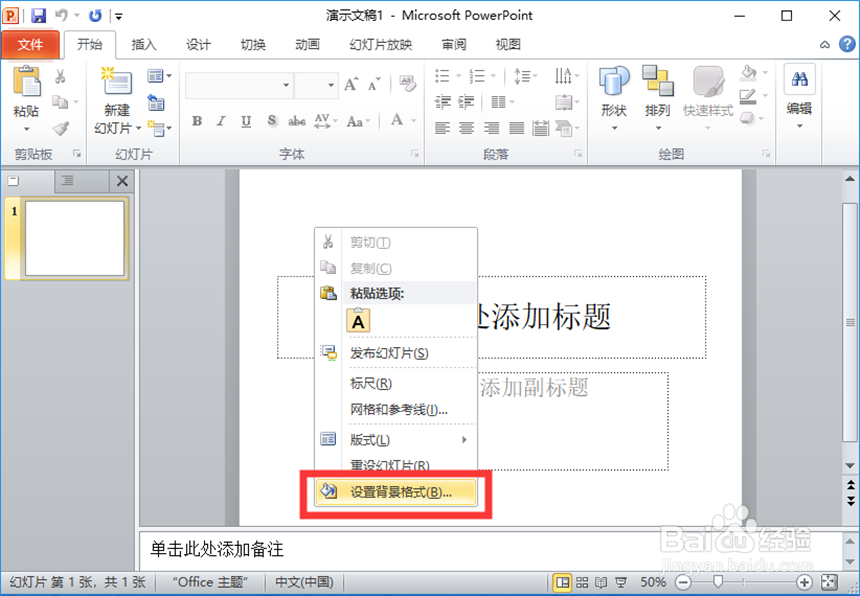Click Keep Text Only paste option

click(x=358, y=321)
